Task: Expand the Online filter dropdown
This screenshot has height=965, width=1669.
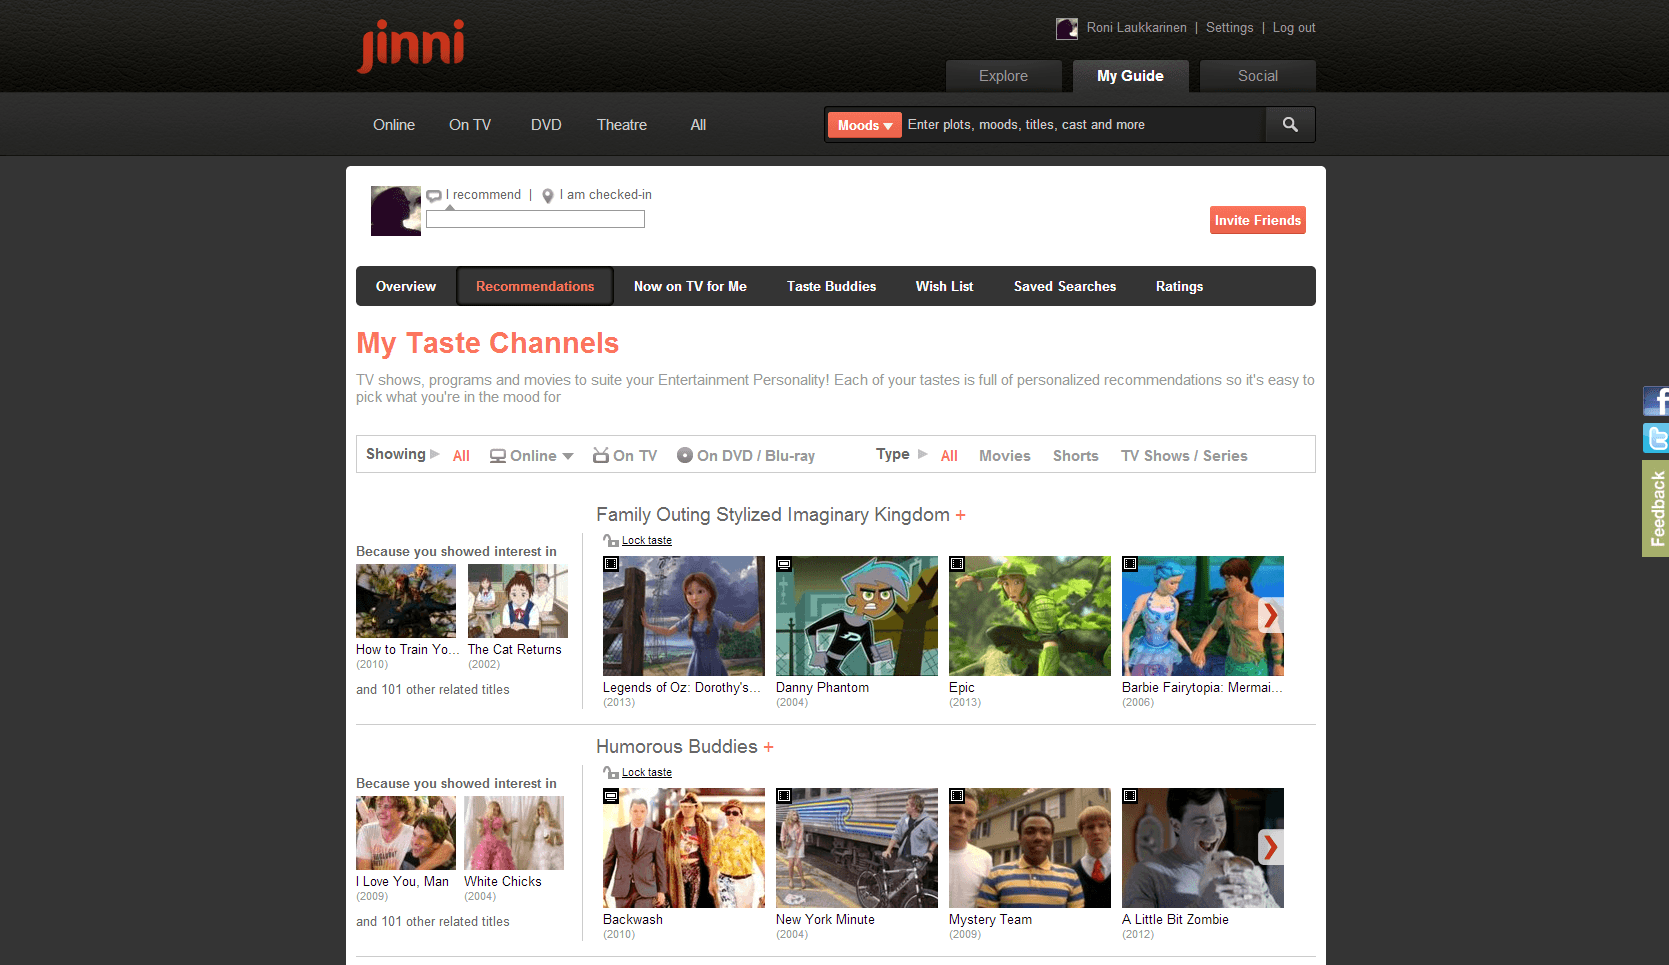Action: 531,456
